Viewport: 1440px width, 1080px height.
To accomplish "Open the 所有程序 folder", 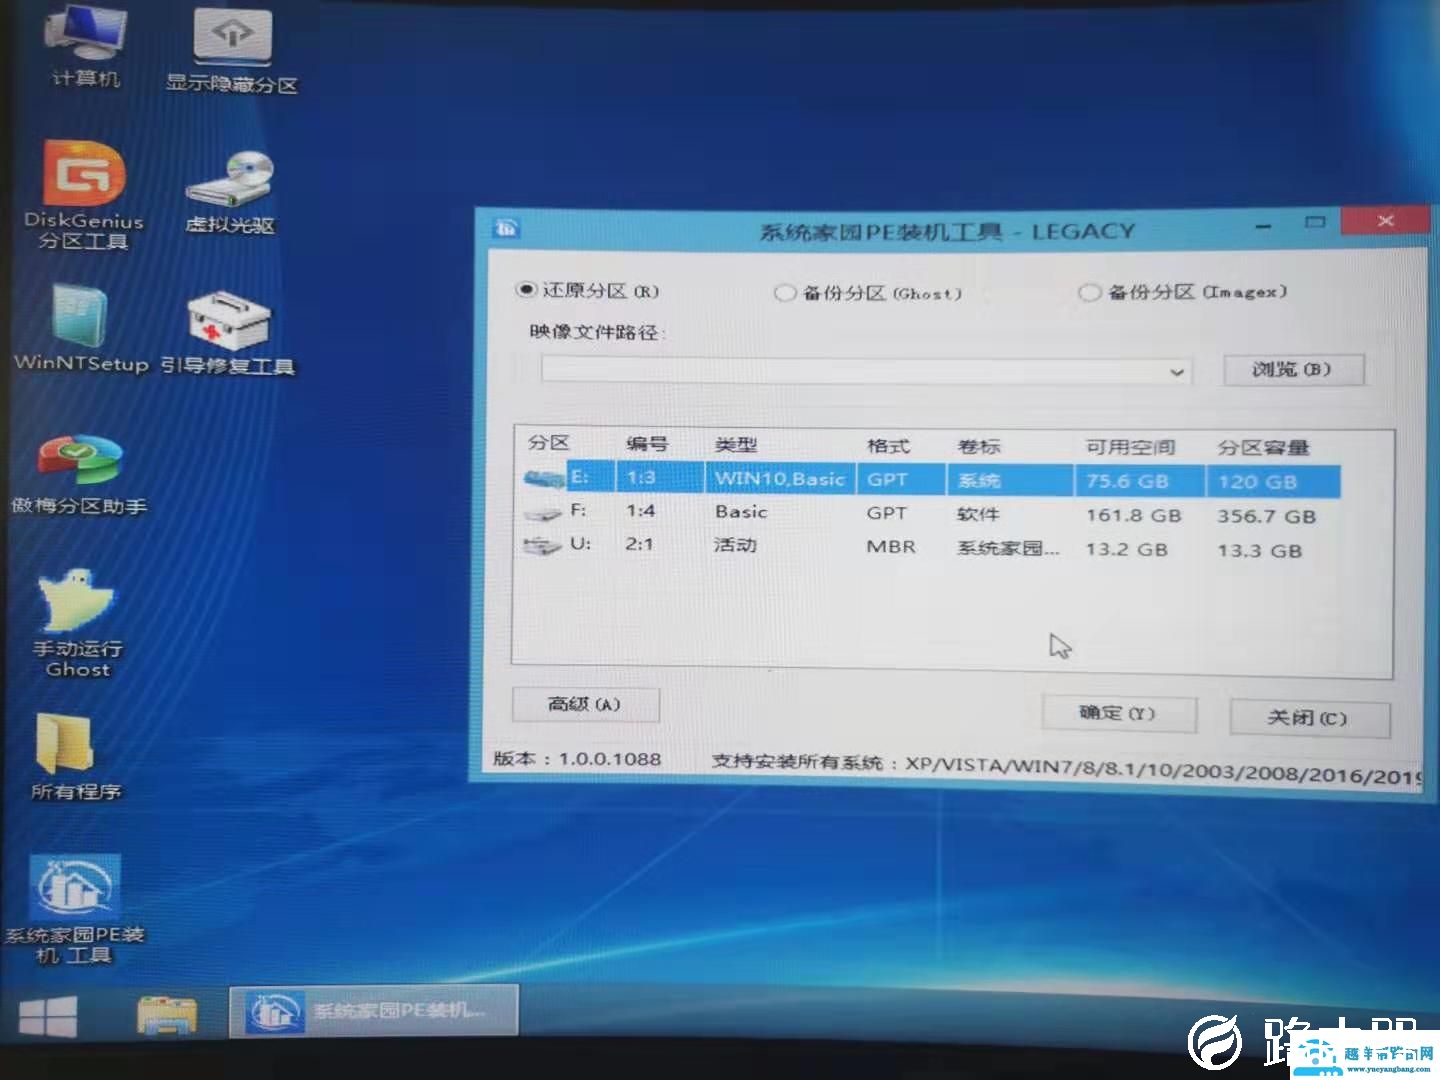I will 68,750.
